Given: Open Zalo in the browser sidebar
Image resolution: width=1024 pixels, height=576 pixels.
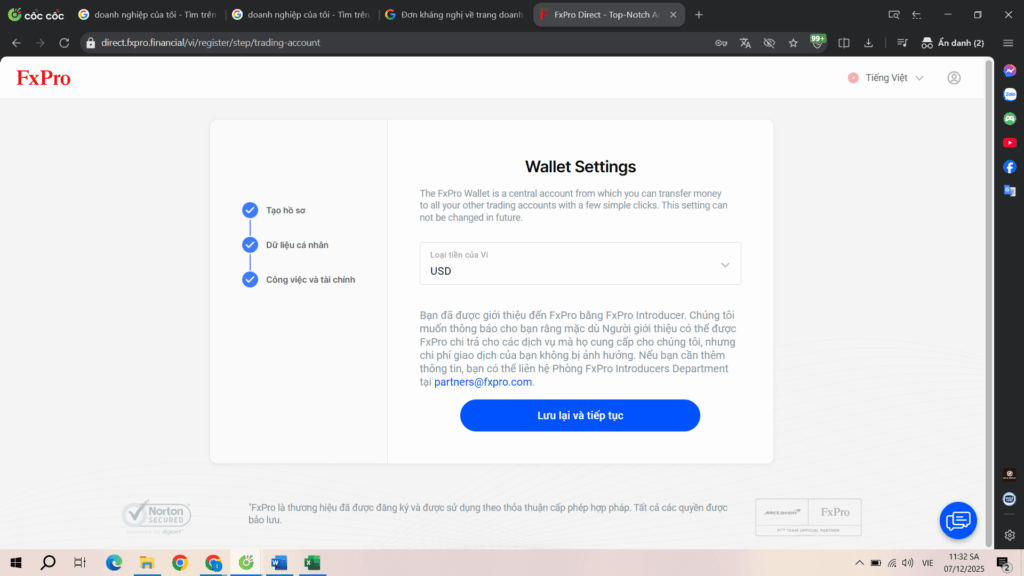Looking at the screenshot, I should pos(1010,95).
